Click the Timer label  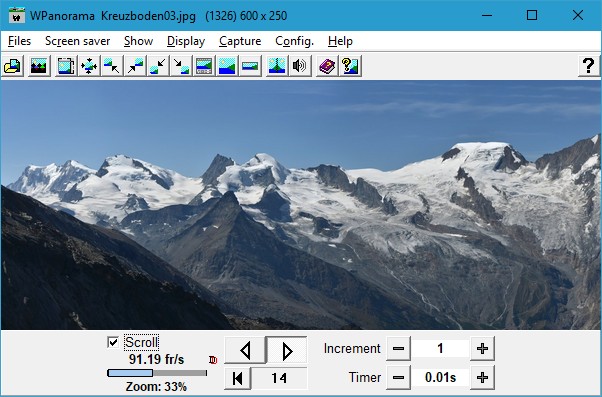click(365, 378)
